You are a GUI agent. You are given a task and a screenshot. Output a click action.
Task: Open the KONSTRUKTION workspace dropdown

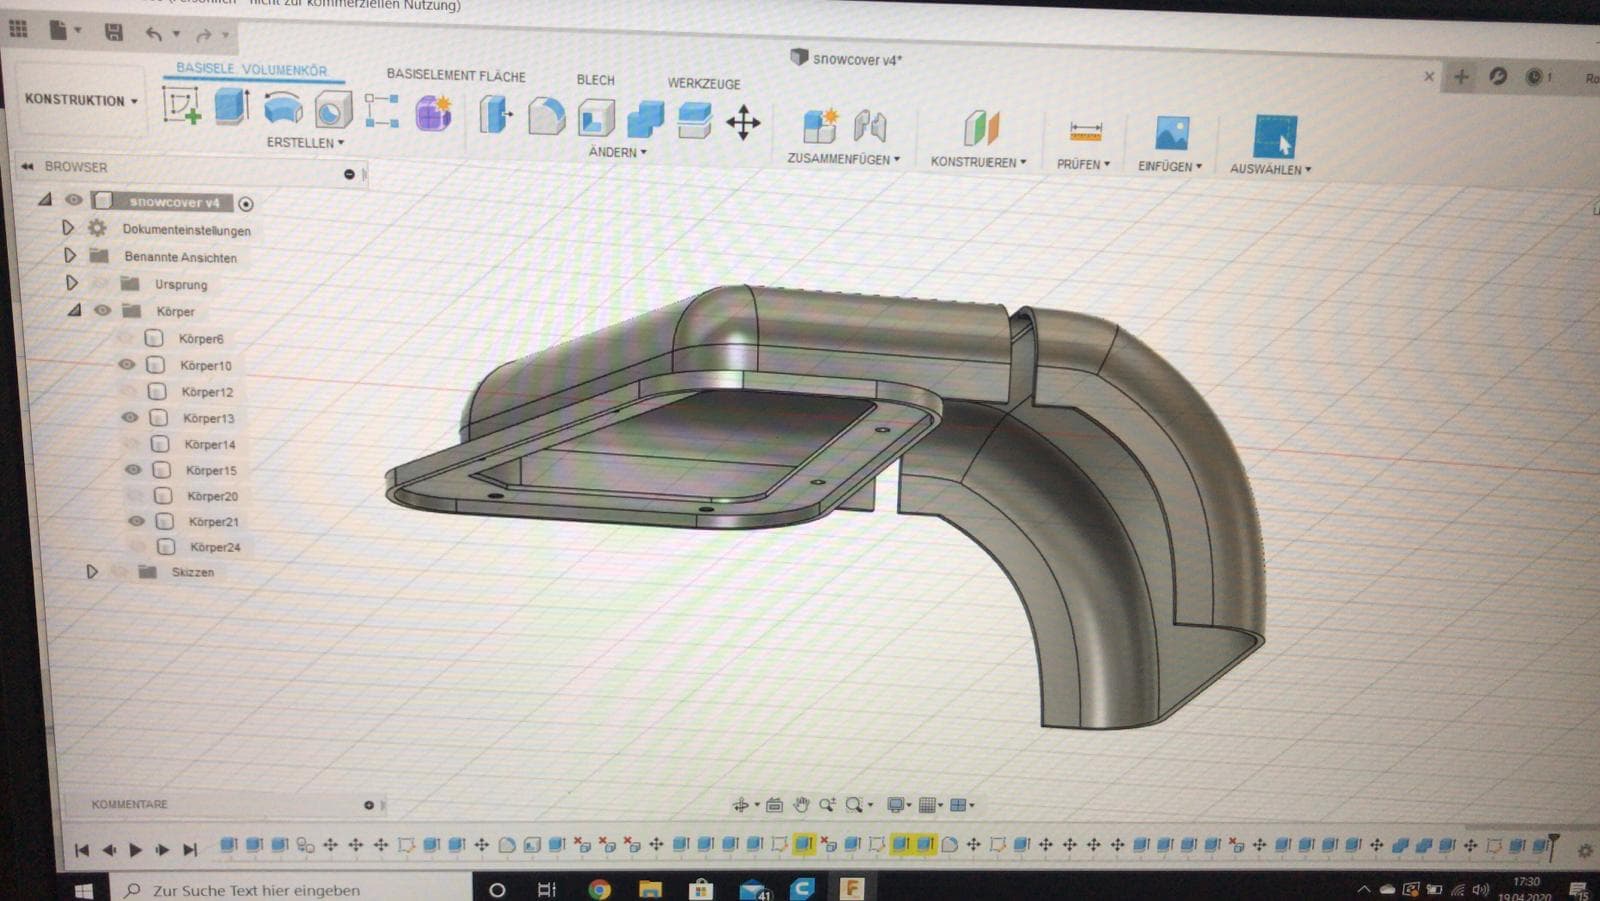pyautogui.click(x=81, y=100)
